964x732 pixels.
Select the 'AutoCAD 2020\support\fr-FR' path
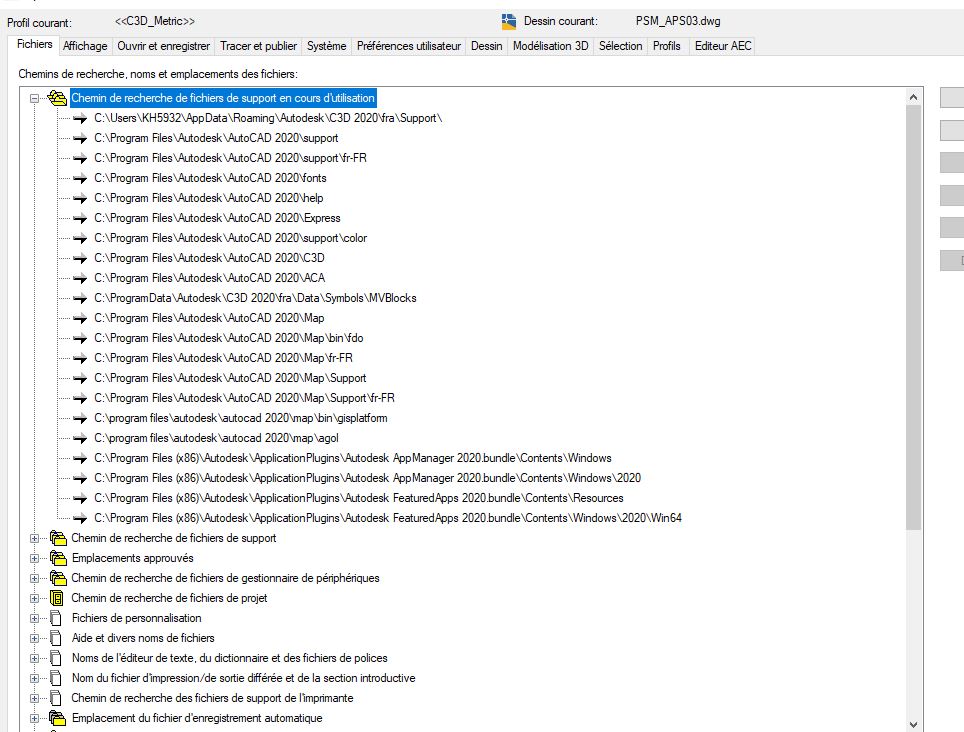[x=231, y=158]
